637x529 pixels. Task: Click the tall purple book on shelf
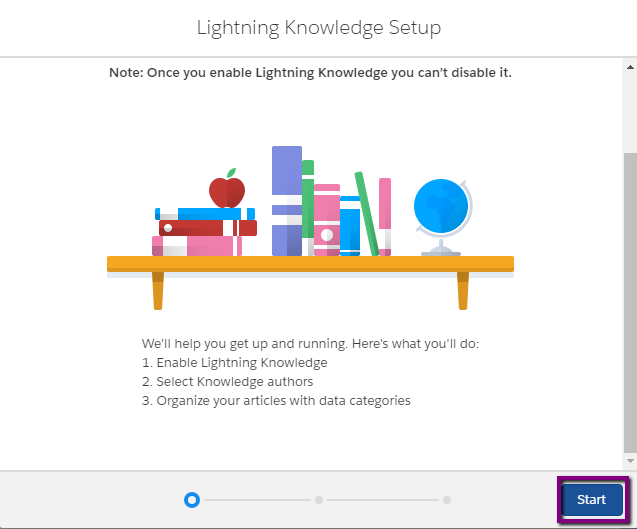(287, 201)
